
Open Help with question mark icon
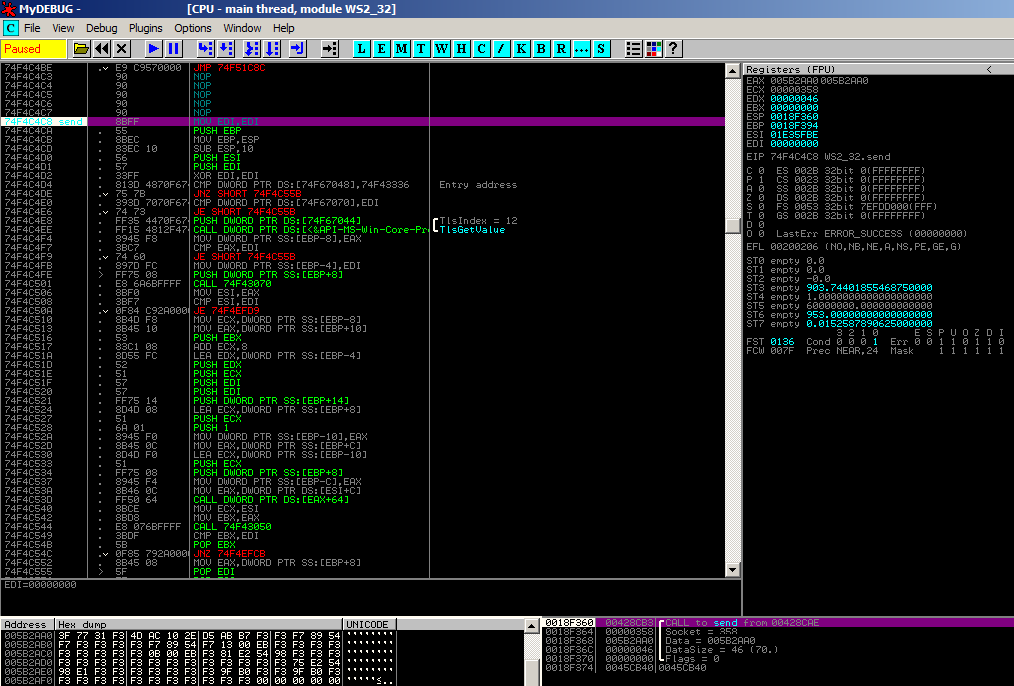tap(674, 48)
